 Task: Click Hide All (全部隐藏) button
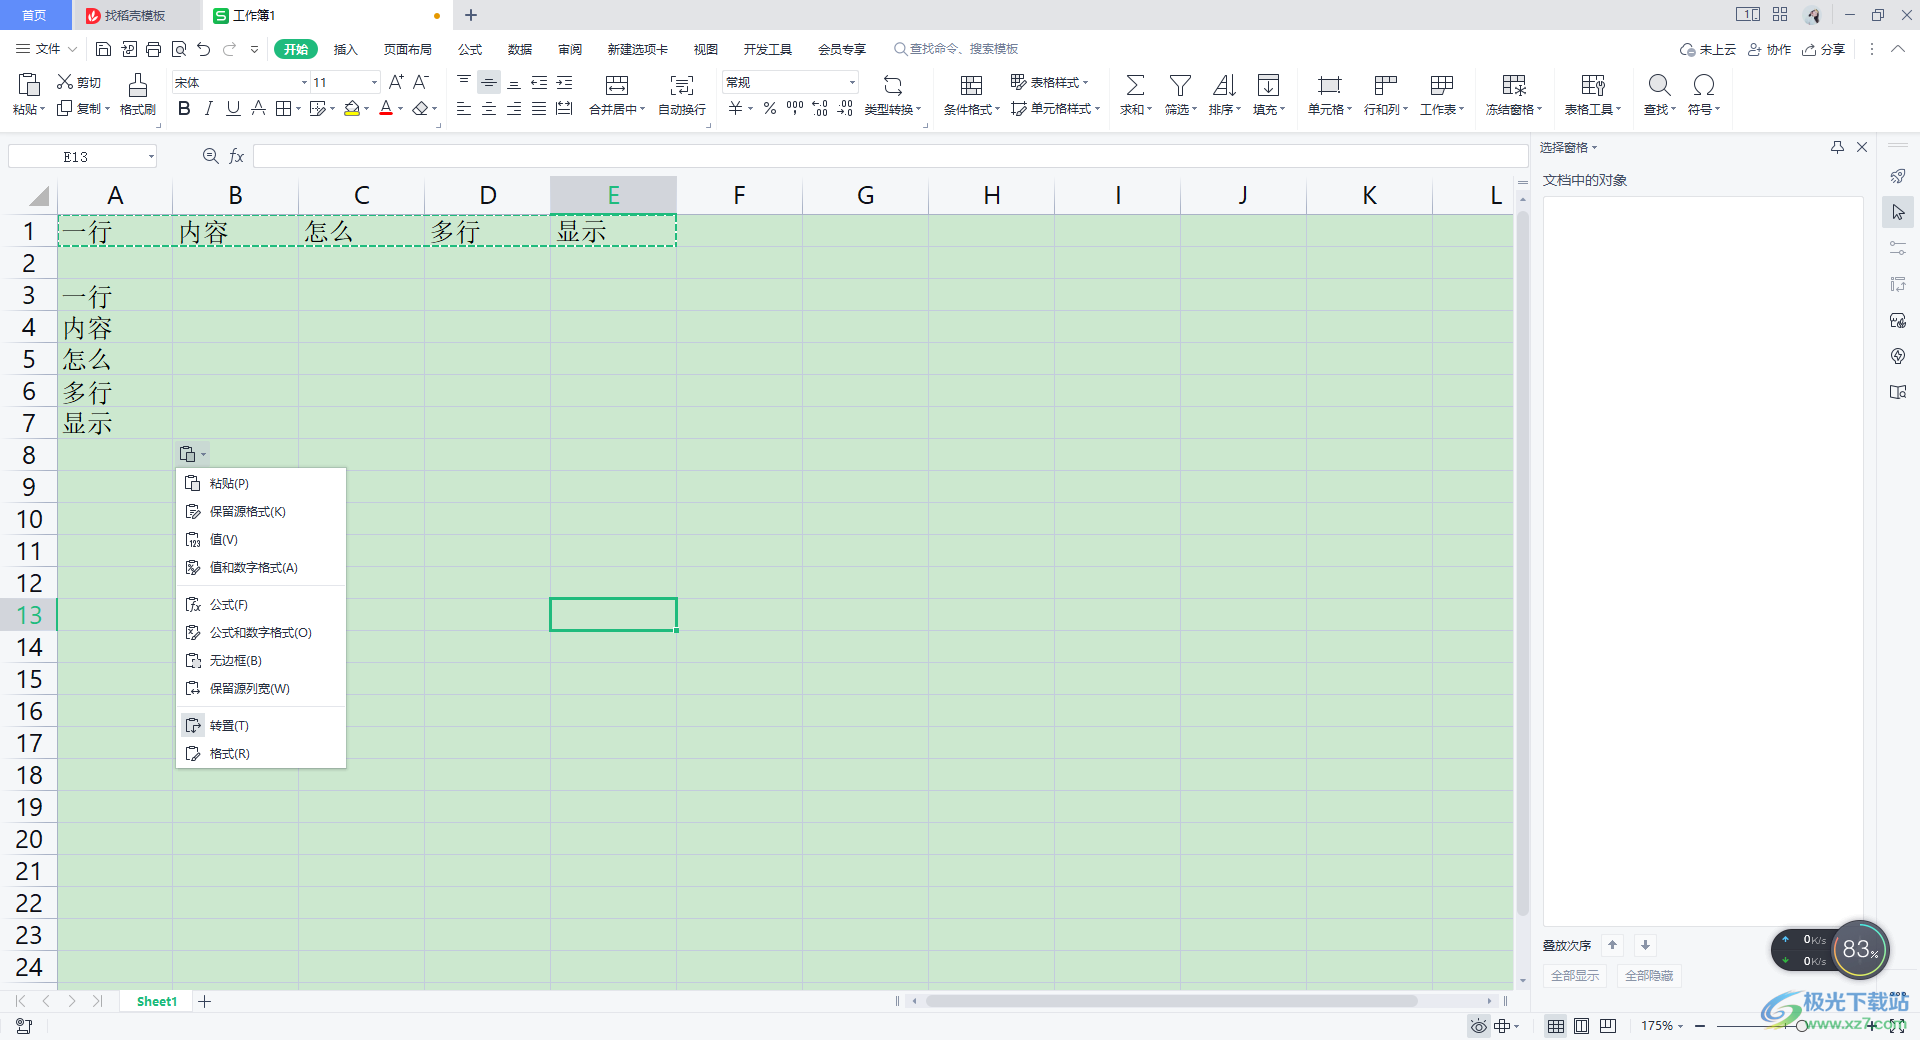point(1649,976)
